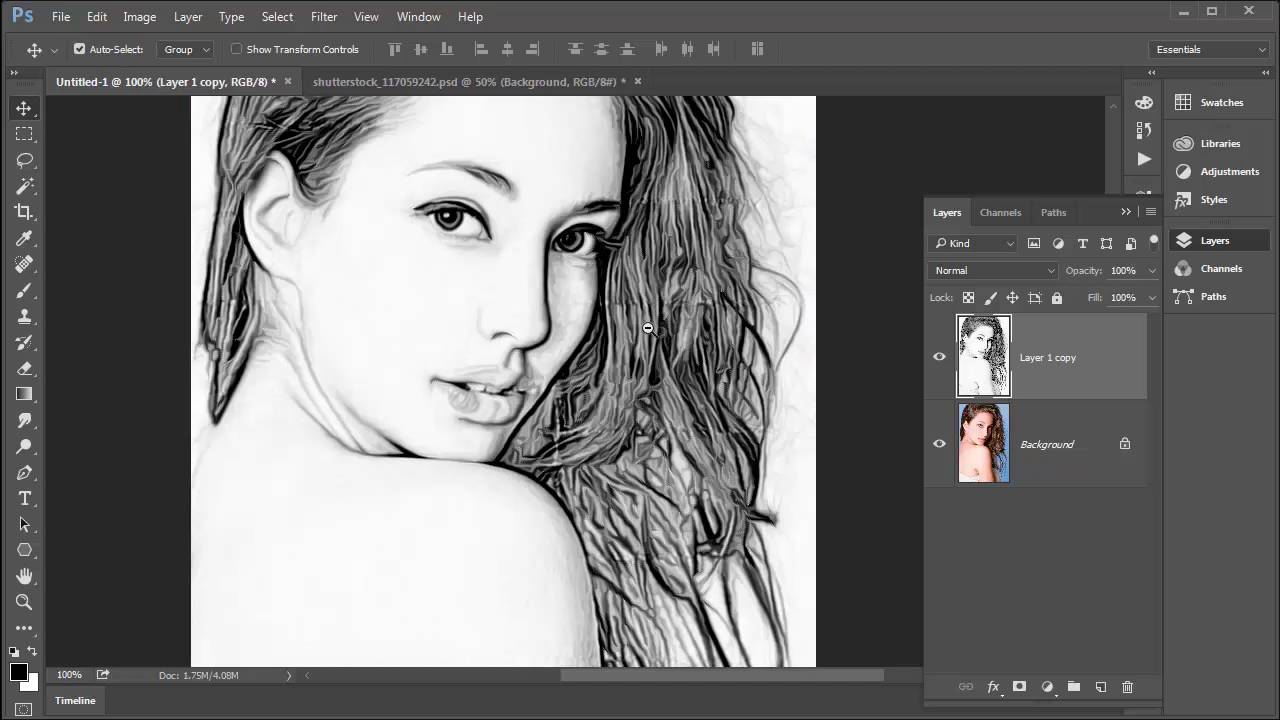This screenshot has height=720, width=1280.
Task: Open the Normal blend mode dropdown
Action: pyautogui.click(x=993, y=270)
